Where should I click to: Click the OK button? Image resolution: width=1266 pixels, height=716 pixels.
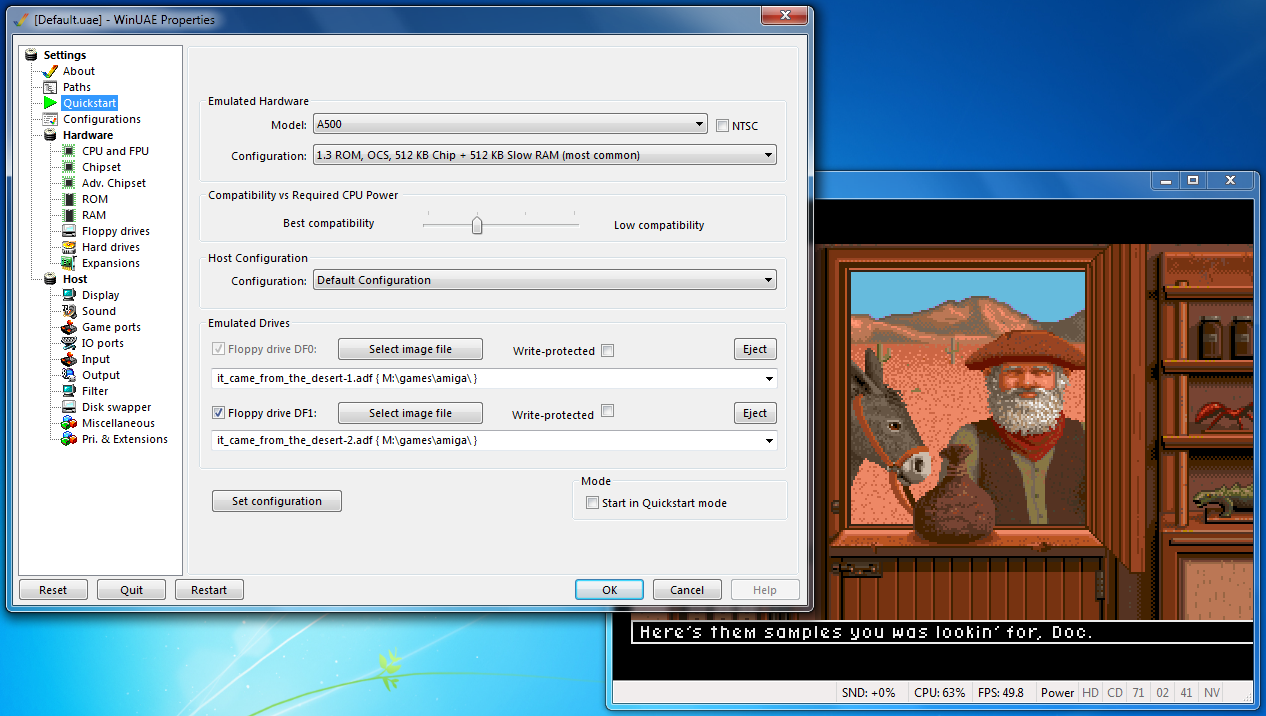click(610, 590)
